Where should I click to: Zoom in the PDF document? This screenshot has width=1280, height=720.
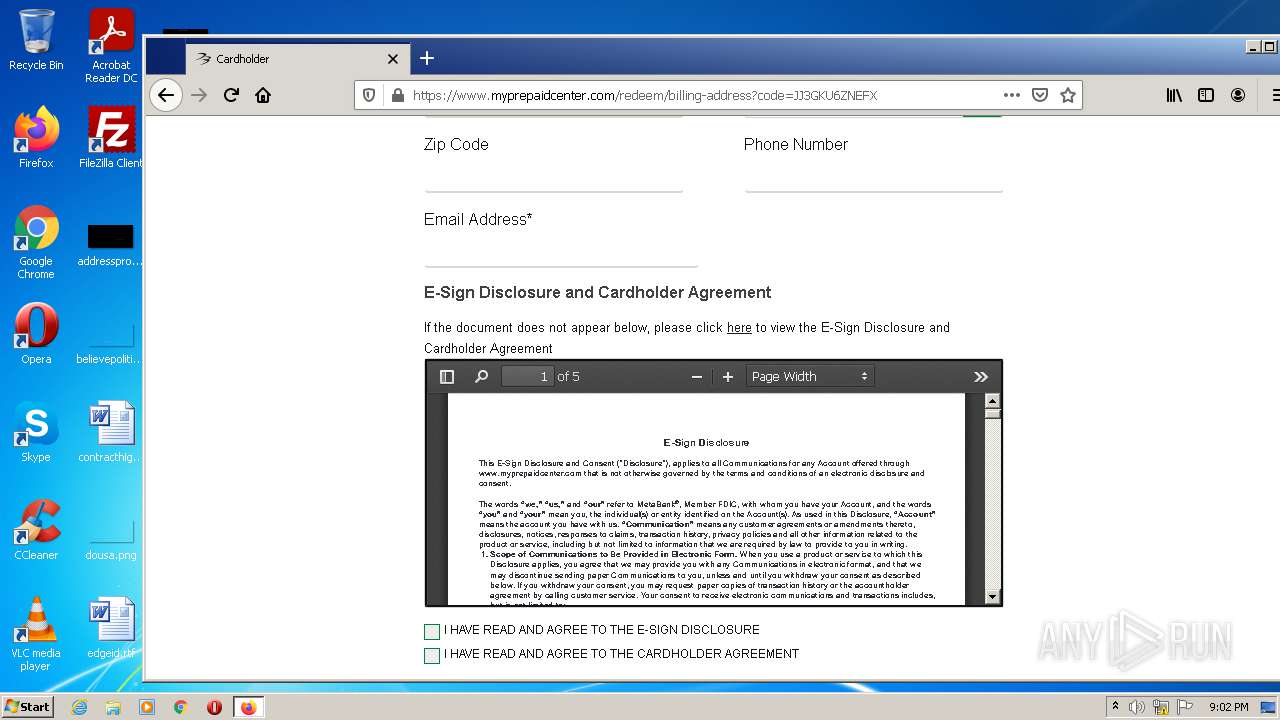click(728, 376)
